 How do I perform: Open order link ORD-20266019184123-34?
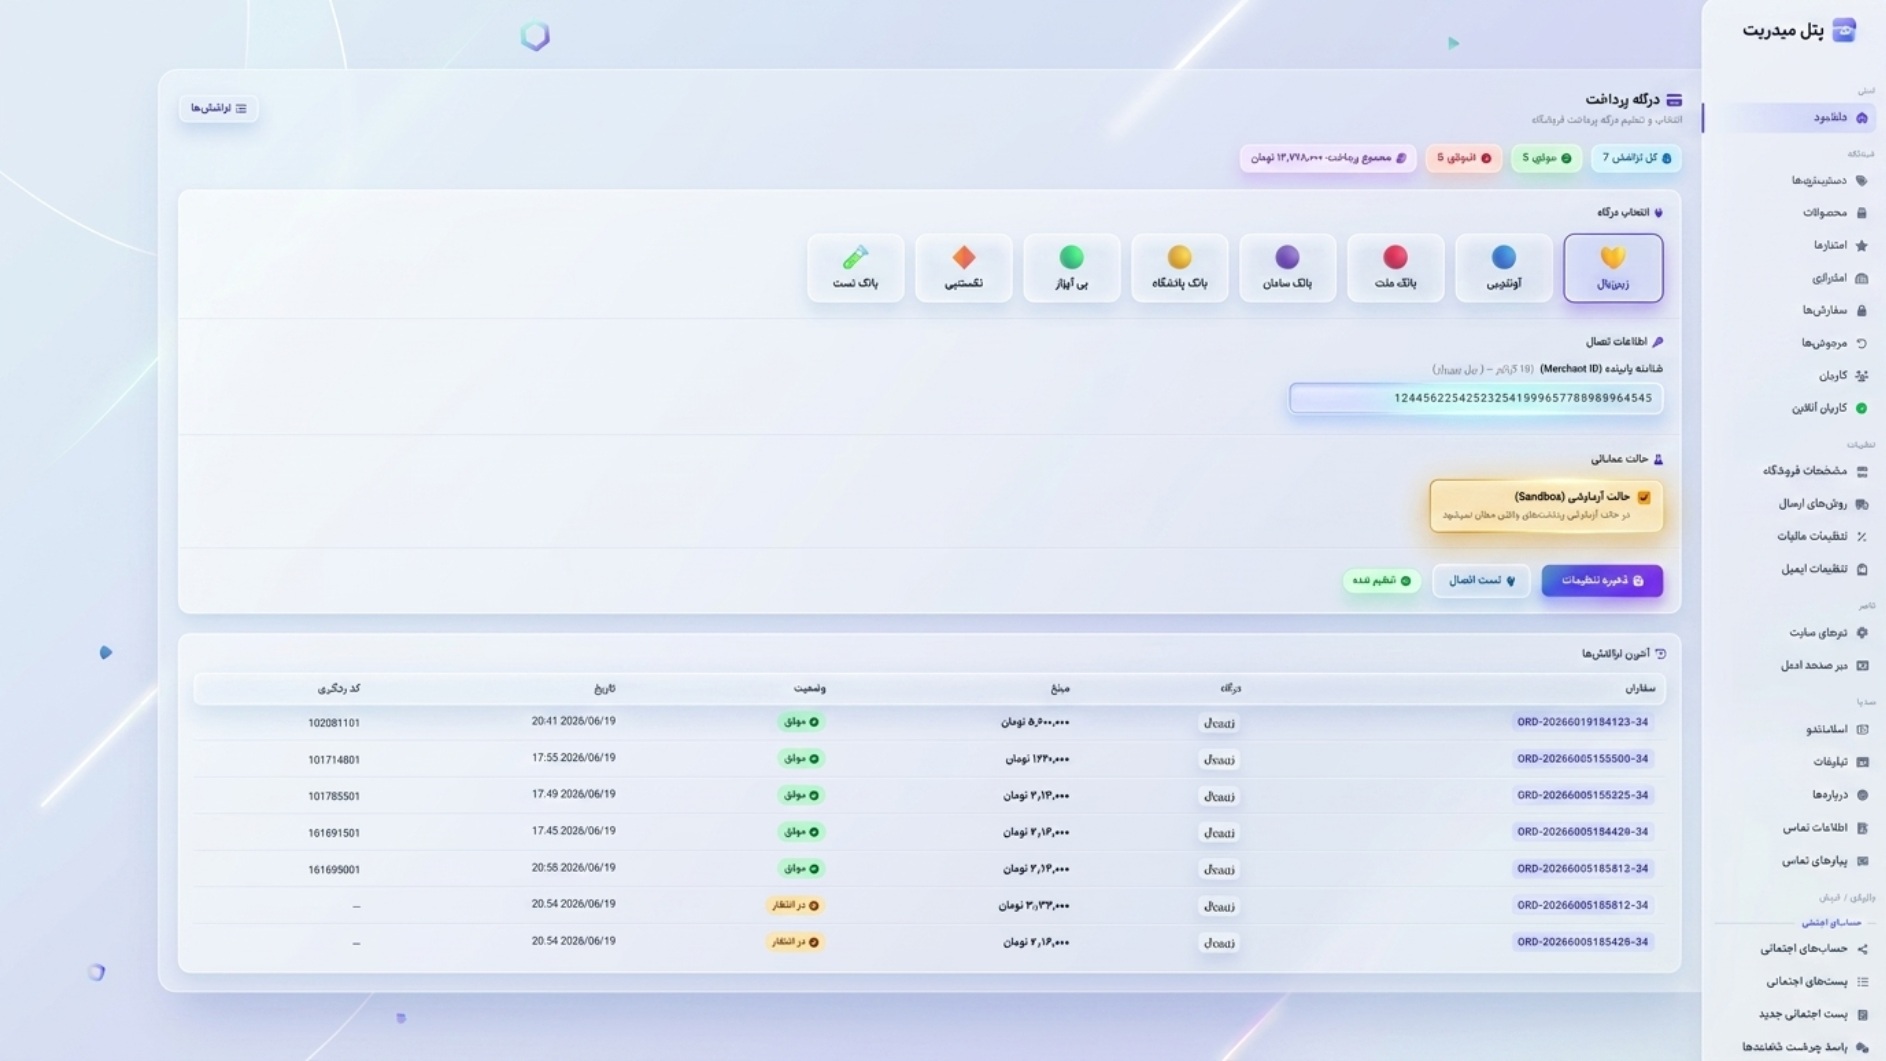(1582, 722)
